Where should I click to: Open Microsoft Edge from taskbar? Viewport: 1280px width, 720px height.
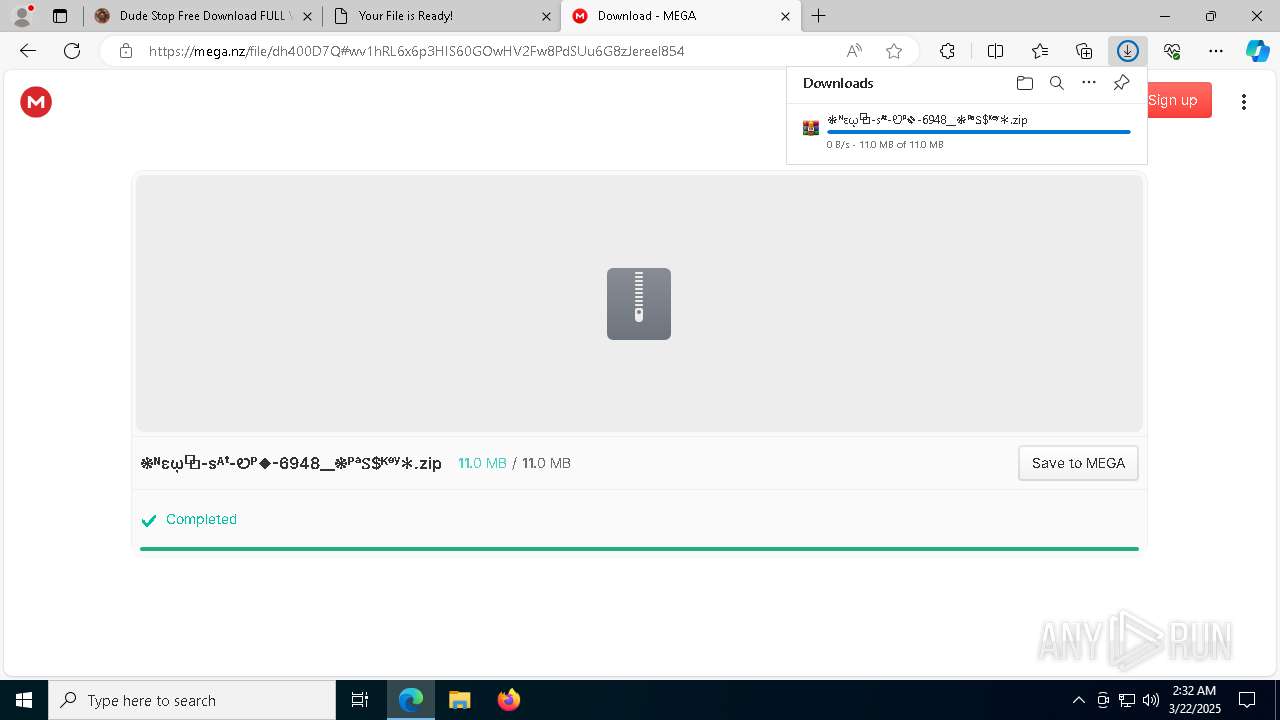click(411, 700)
